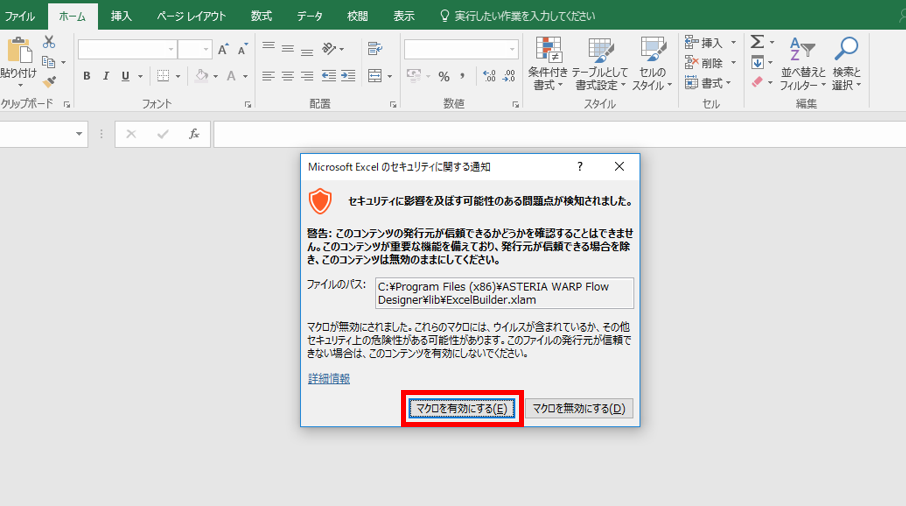Open Conditional Formatting menu
The width and height of the screenshot is (906, 506).
(548, 64)
